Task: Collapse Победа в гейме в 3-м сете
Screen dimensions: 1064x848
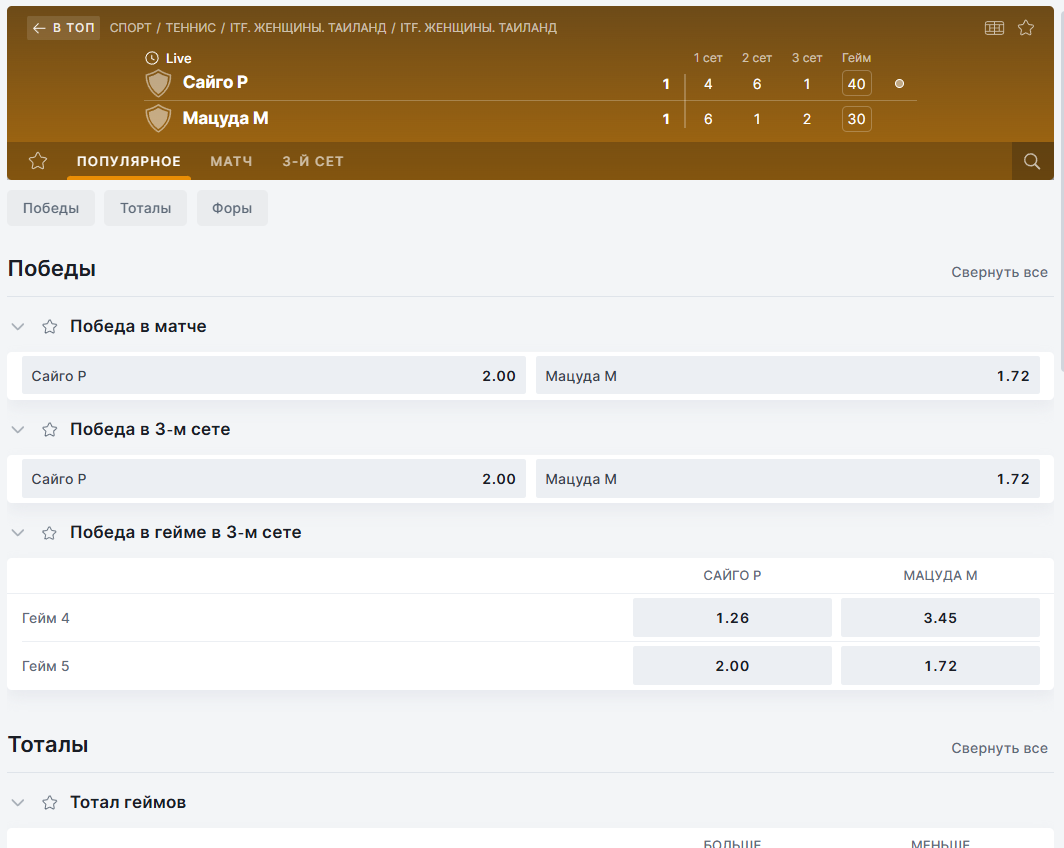Action: (18, 533)
